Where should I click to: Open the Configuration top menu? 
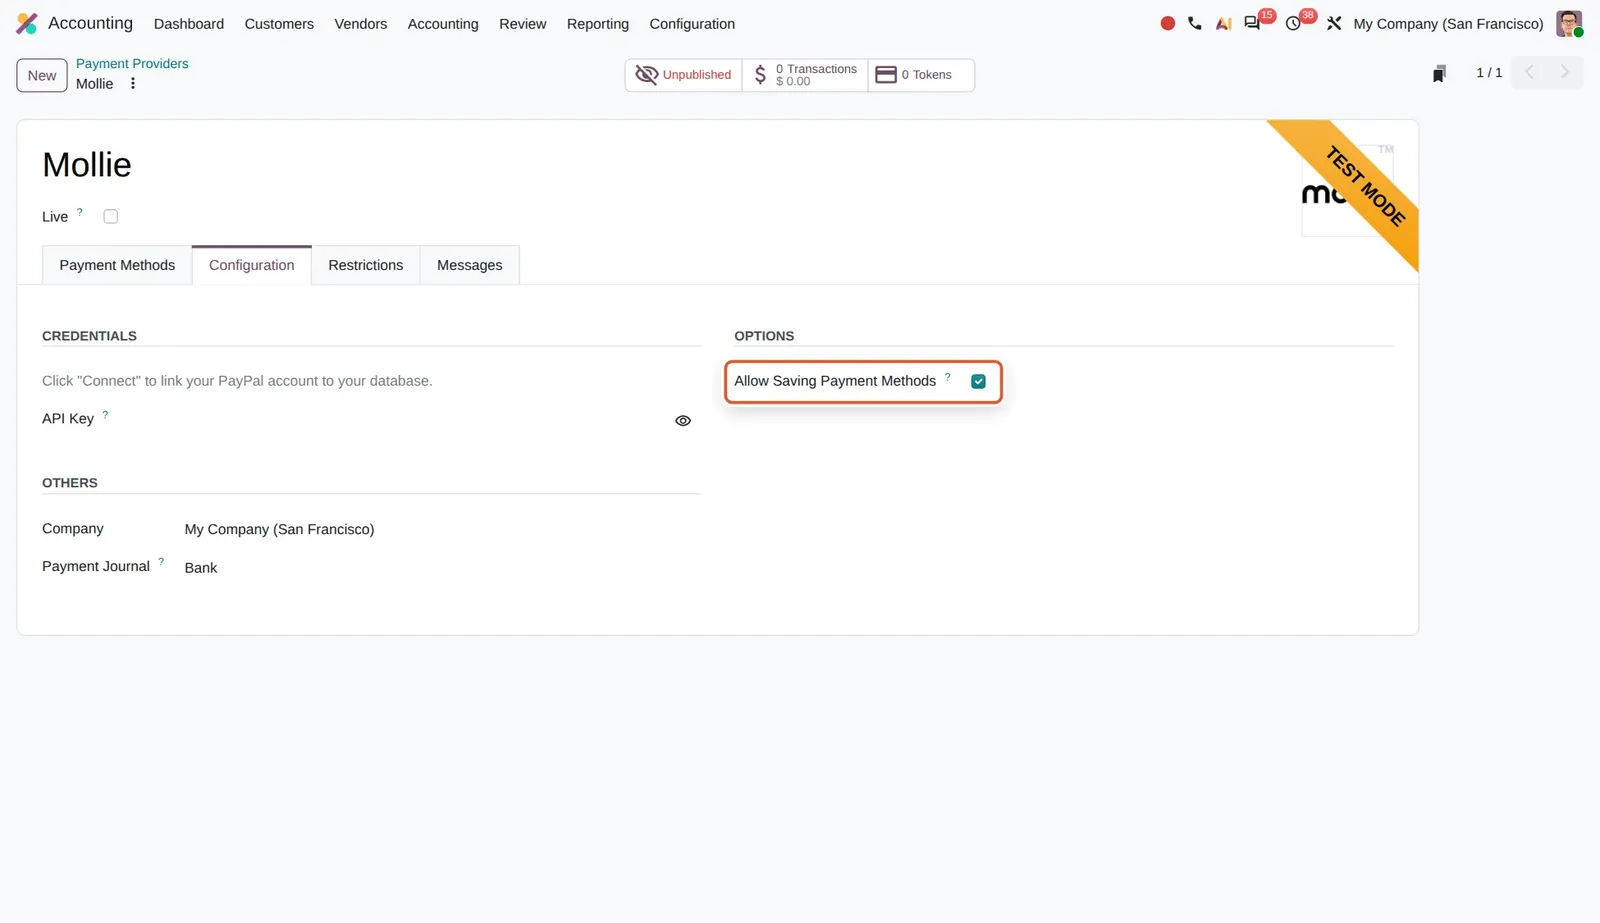coord(692,24)
